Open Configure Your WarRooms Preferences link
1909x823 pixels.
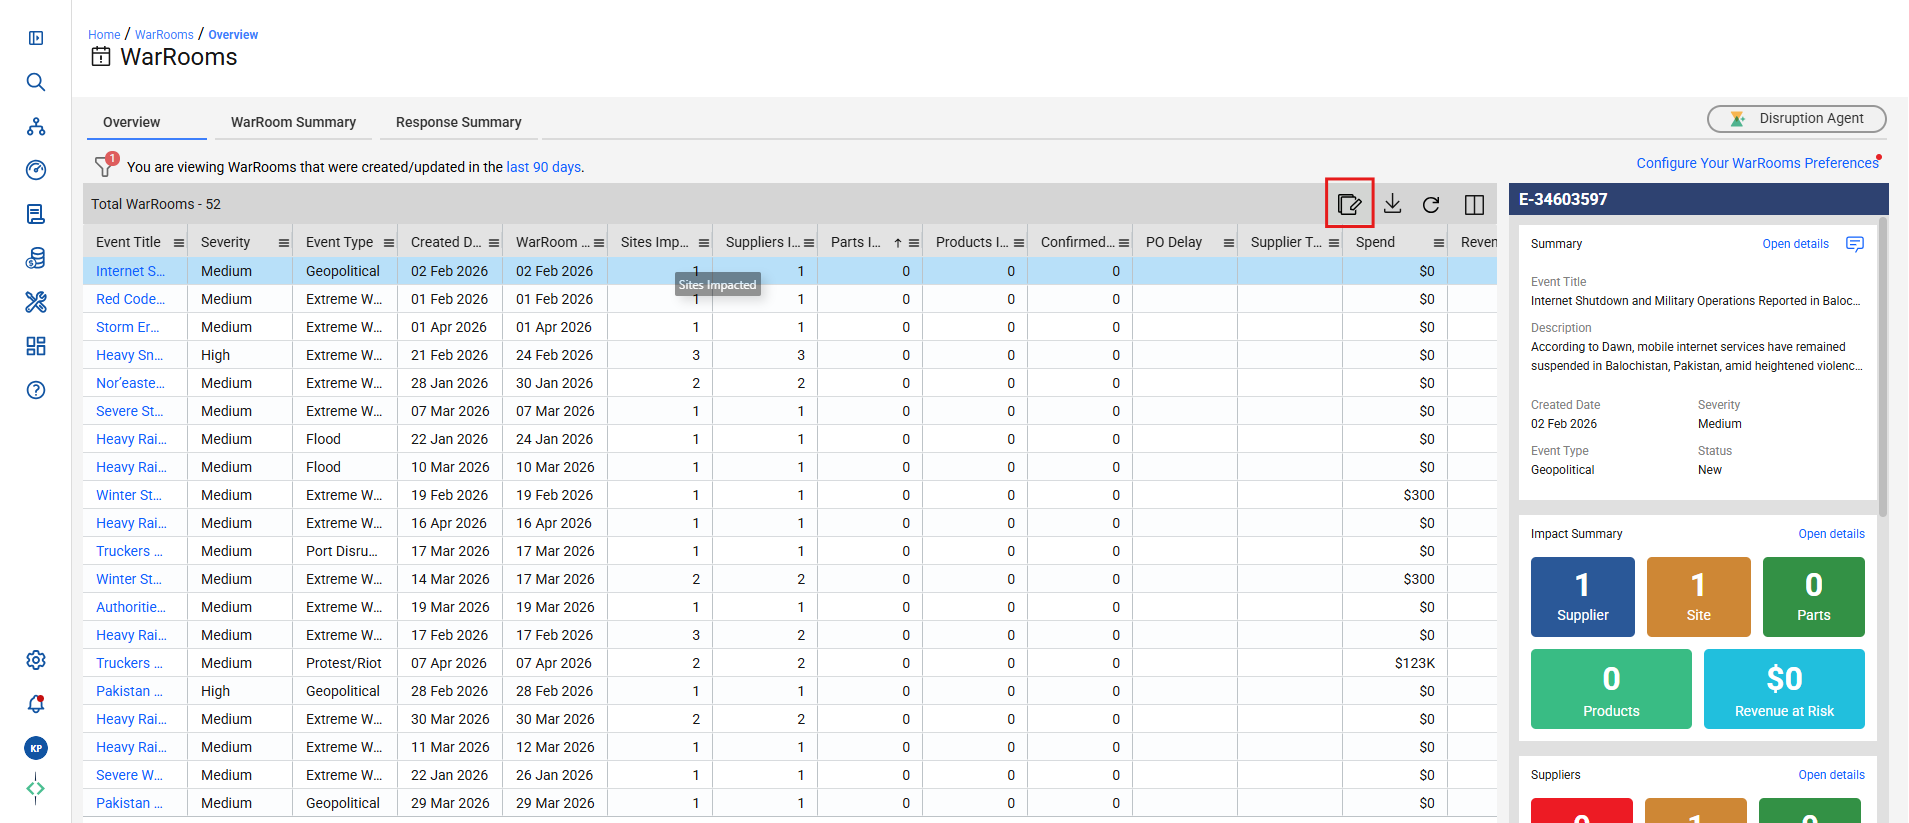[x=1757, y=163]
